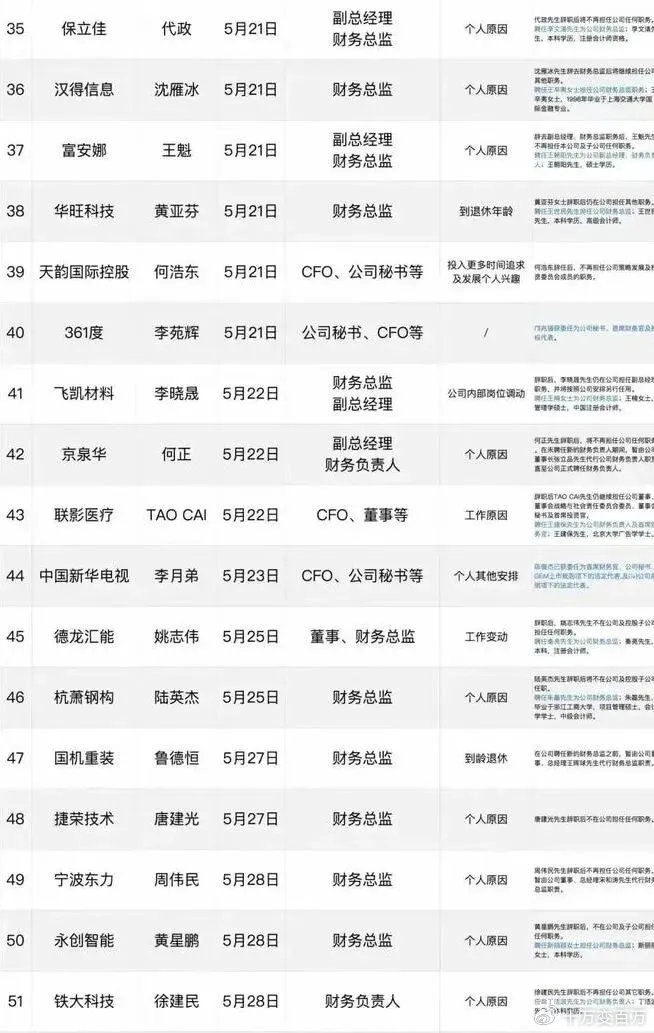This screenshot has height=1033, width=654.
Task: Click the name 代政
Action: (x=177, y=29)
